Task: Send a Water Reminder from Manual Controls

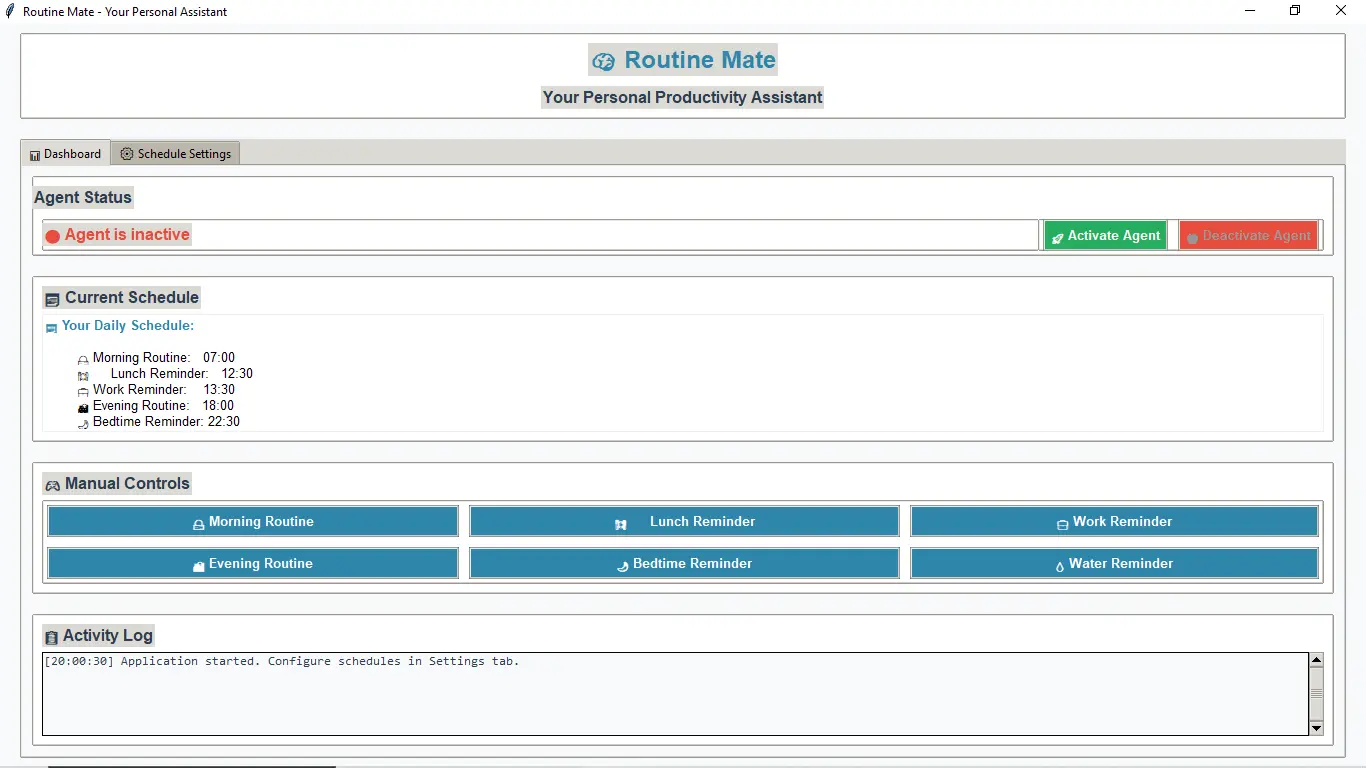Action: coord(1114,563)
